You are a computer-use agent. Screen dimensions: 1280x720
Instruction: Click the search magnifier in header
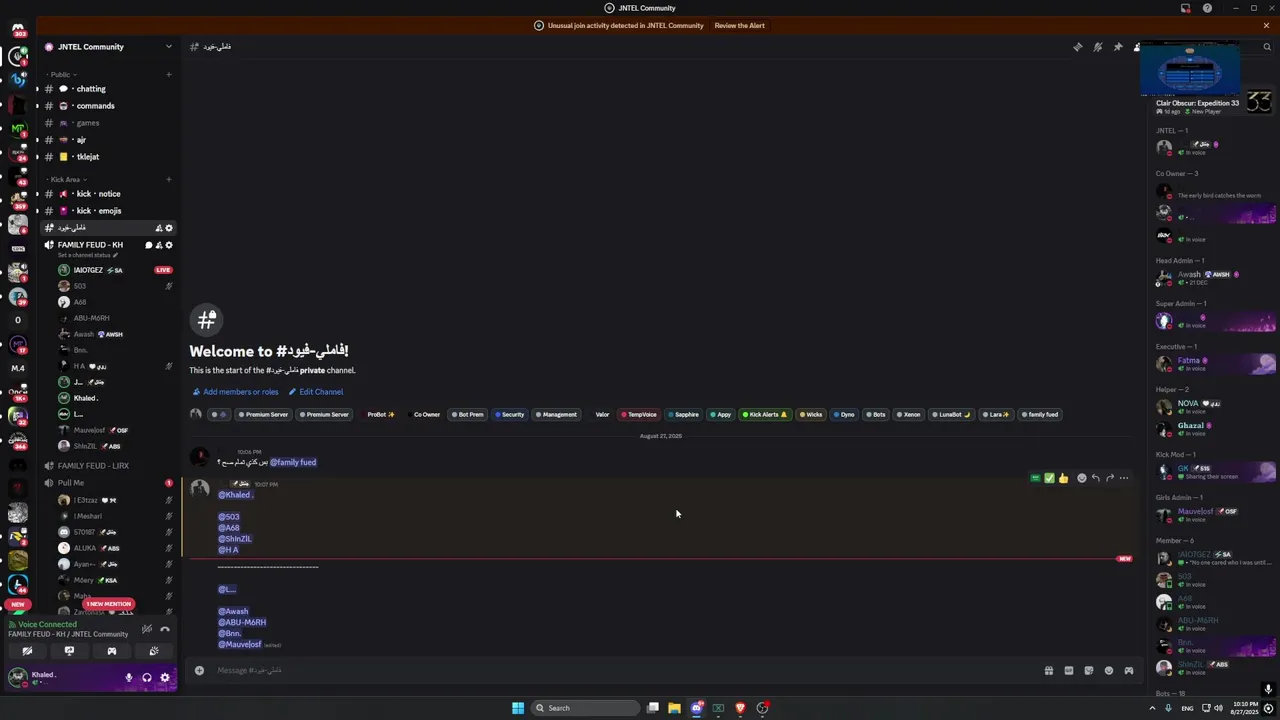(1267, 47)
